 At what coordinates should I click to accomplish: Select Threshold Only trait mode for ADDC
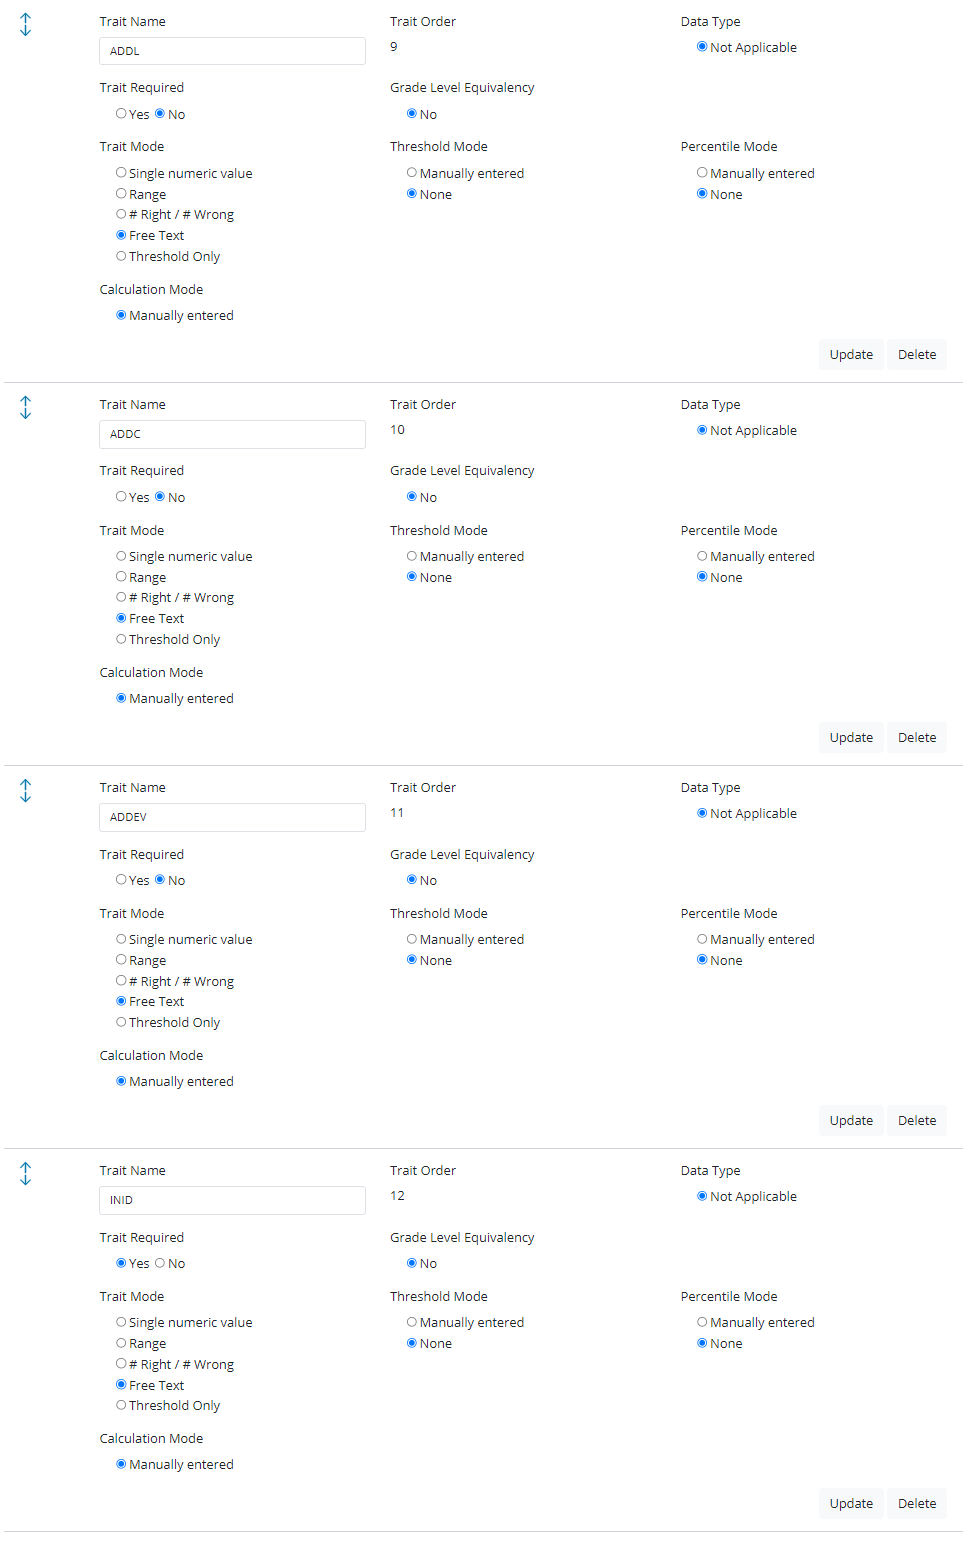(121, 639)
